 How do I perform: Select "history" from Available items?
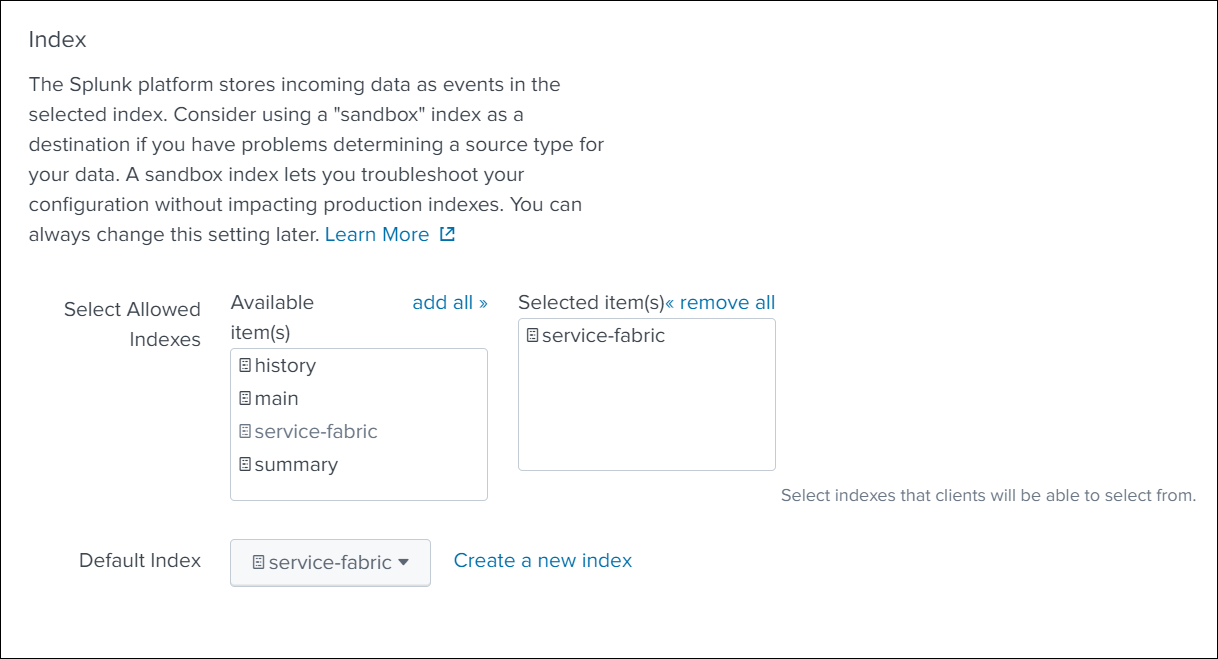point(285,366)
